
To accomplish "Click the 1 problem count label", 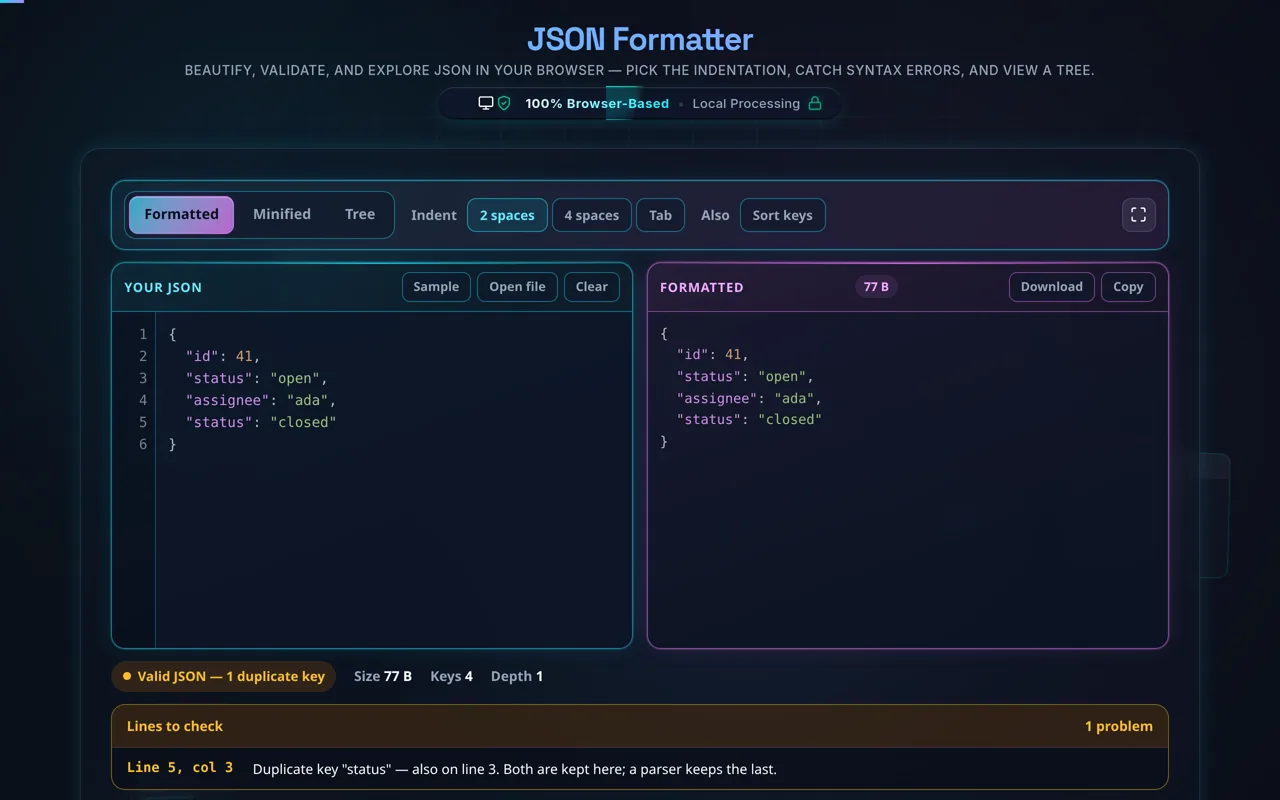I will [x=1118, y=726].
